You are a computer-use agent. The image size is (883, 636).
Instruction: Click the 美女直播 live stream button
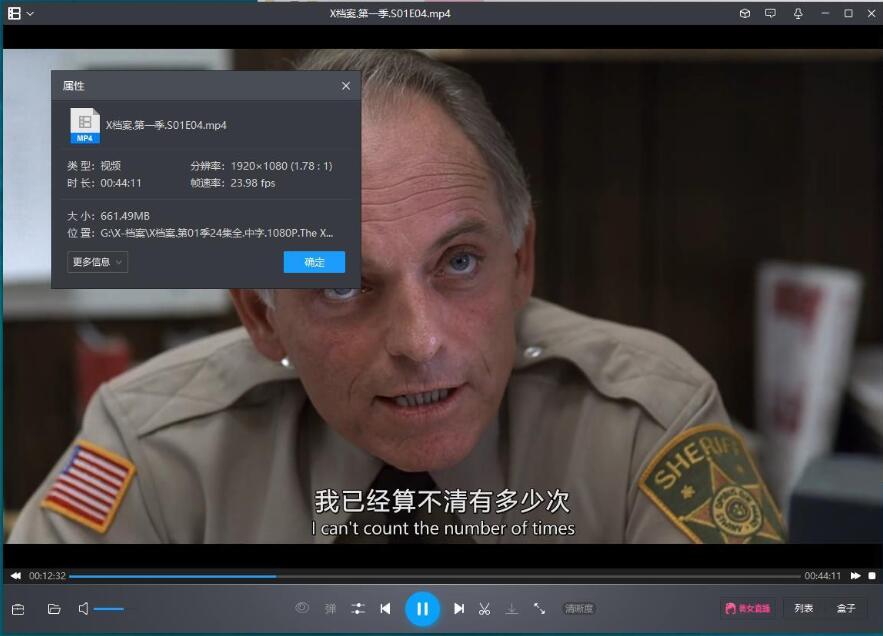click(747, 608)
